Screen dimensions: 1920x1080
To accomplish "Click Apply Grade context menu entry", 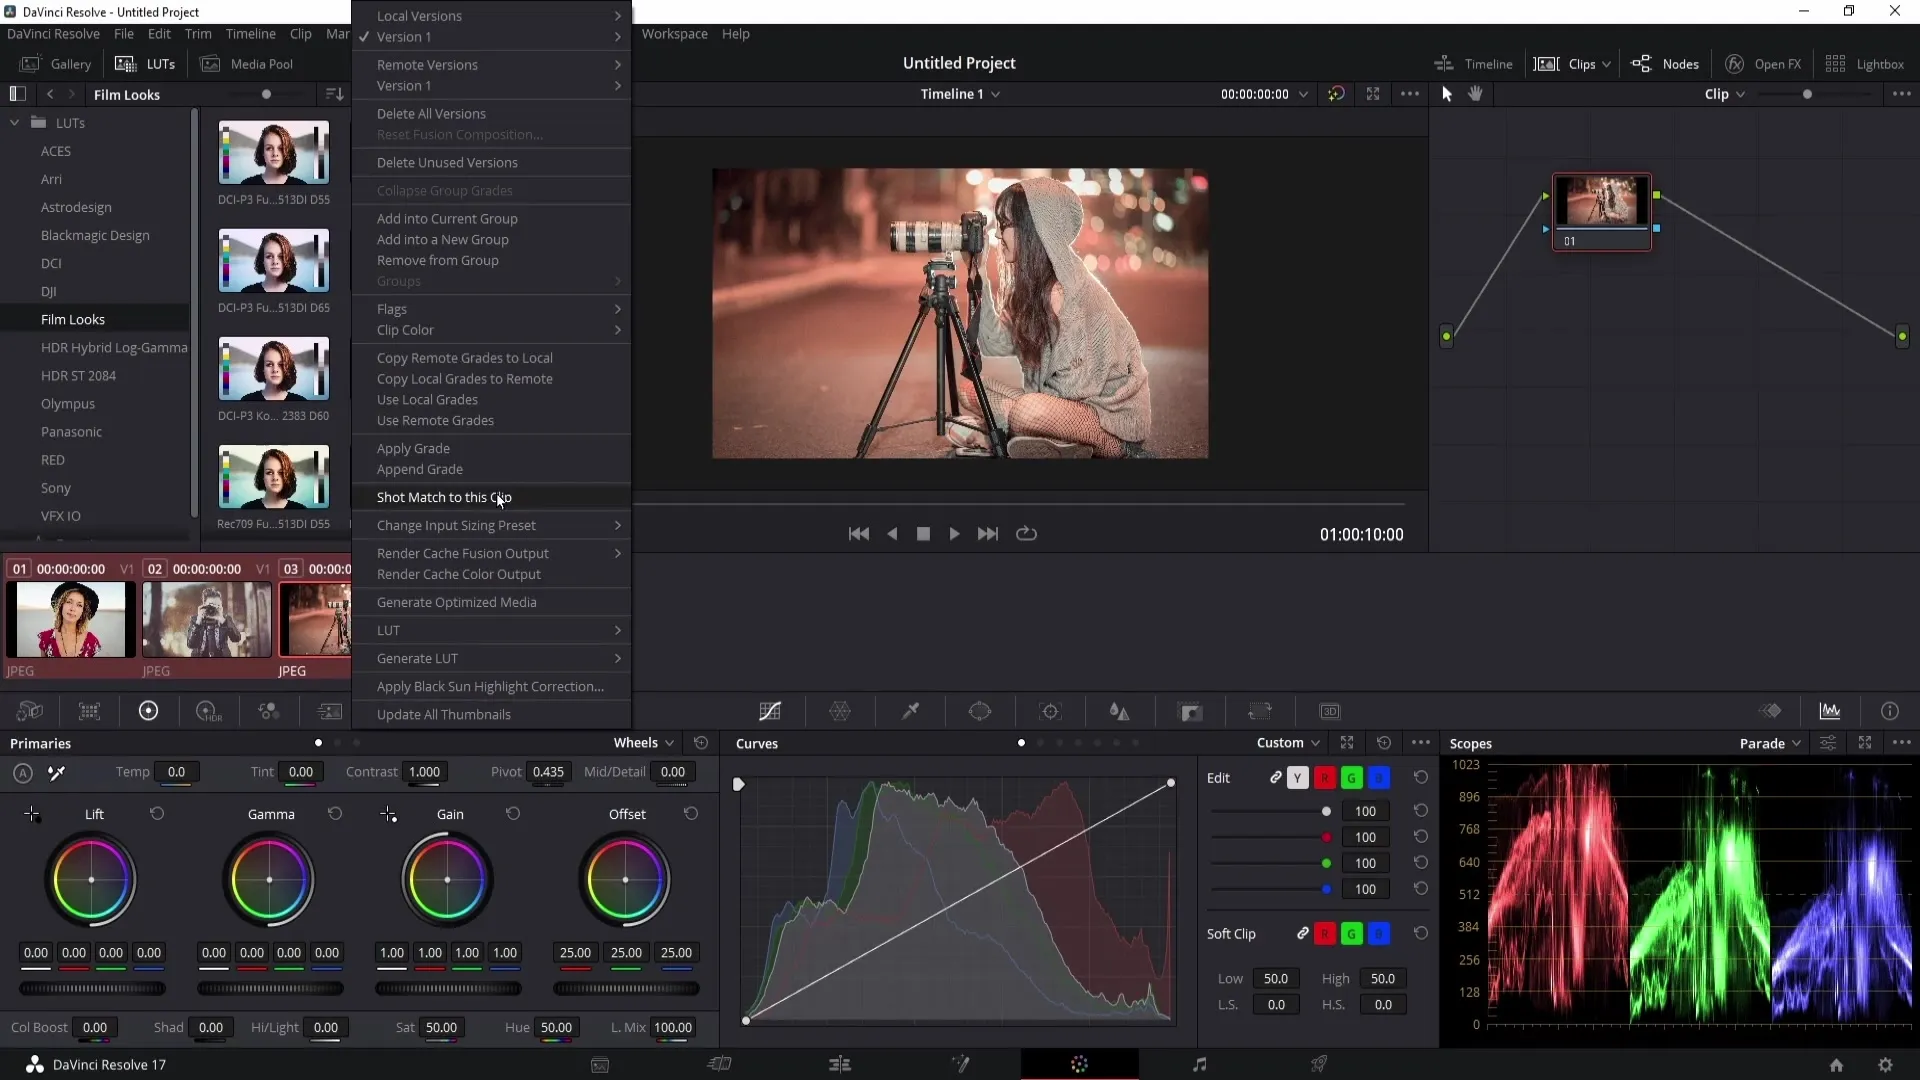I will pyautogui.click(x=413, y=447).
